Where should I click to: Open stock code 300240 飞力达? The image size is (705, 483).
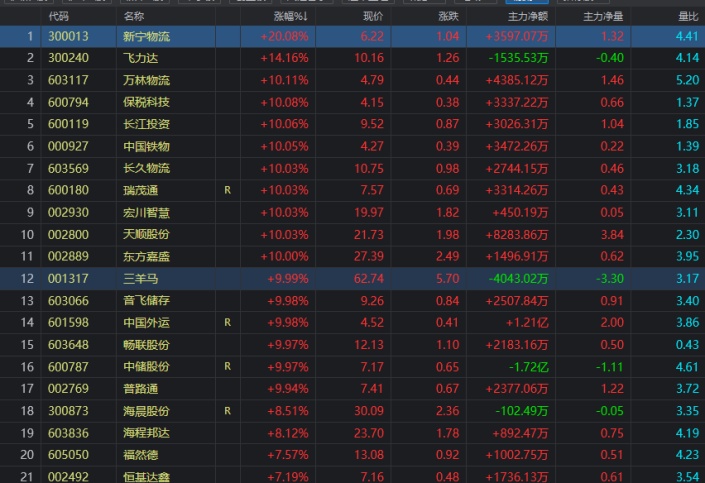(x=67, y=58)
